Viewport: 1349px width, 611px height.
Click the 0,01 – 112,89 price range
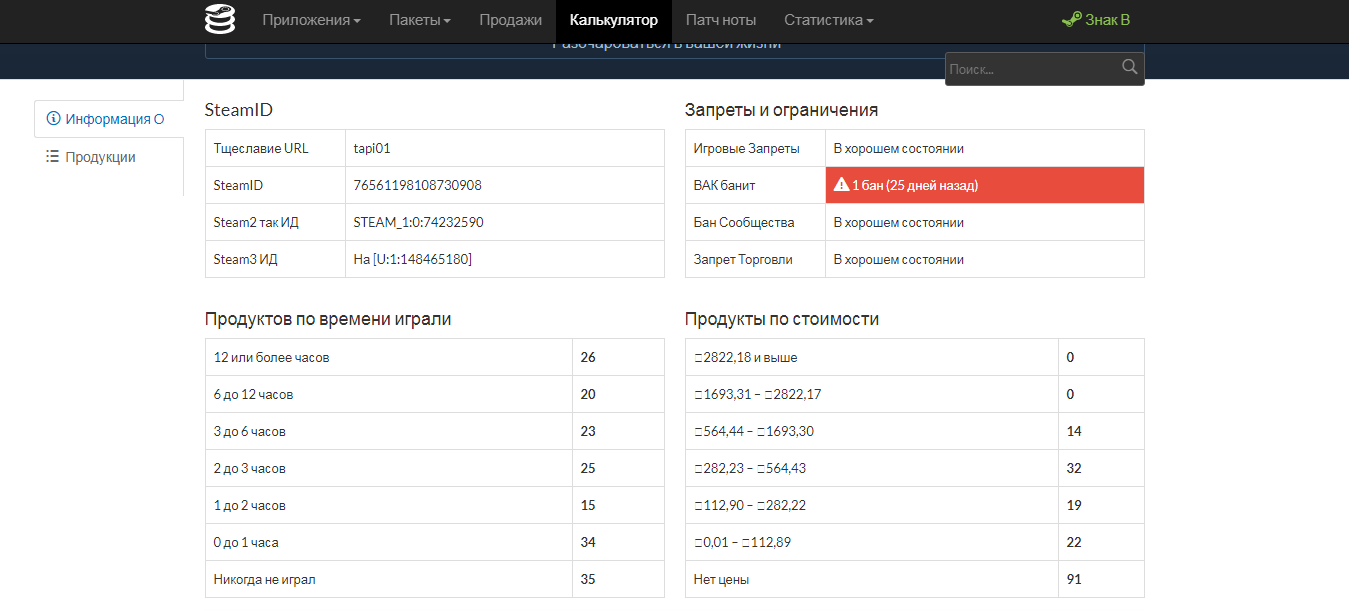pyautogui.click(x=742, y=542)
